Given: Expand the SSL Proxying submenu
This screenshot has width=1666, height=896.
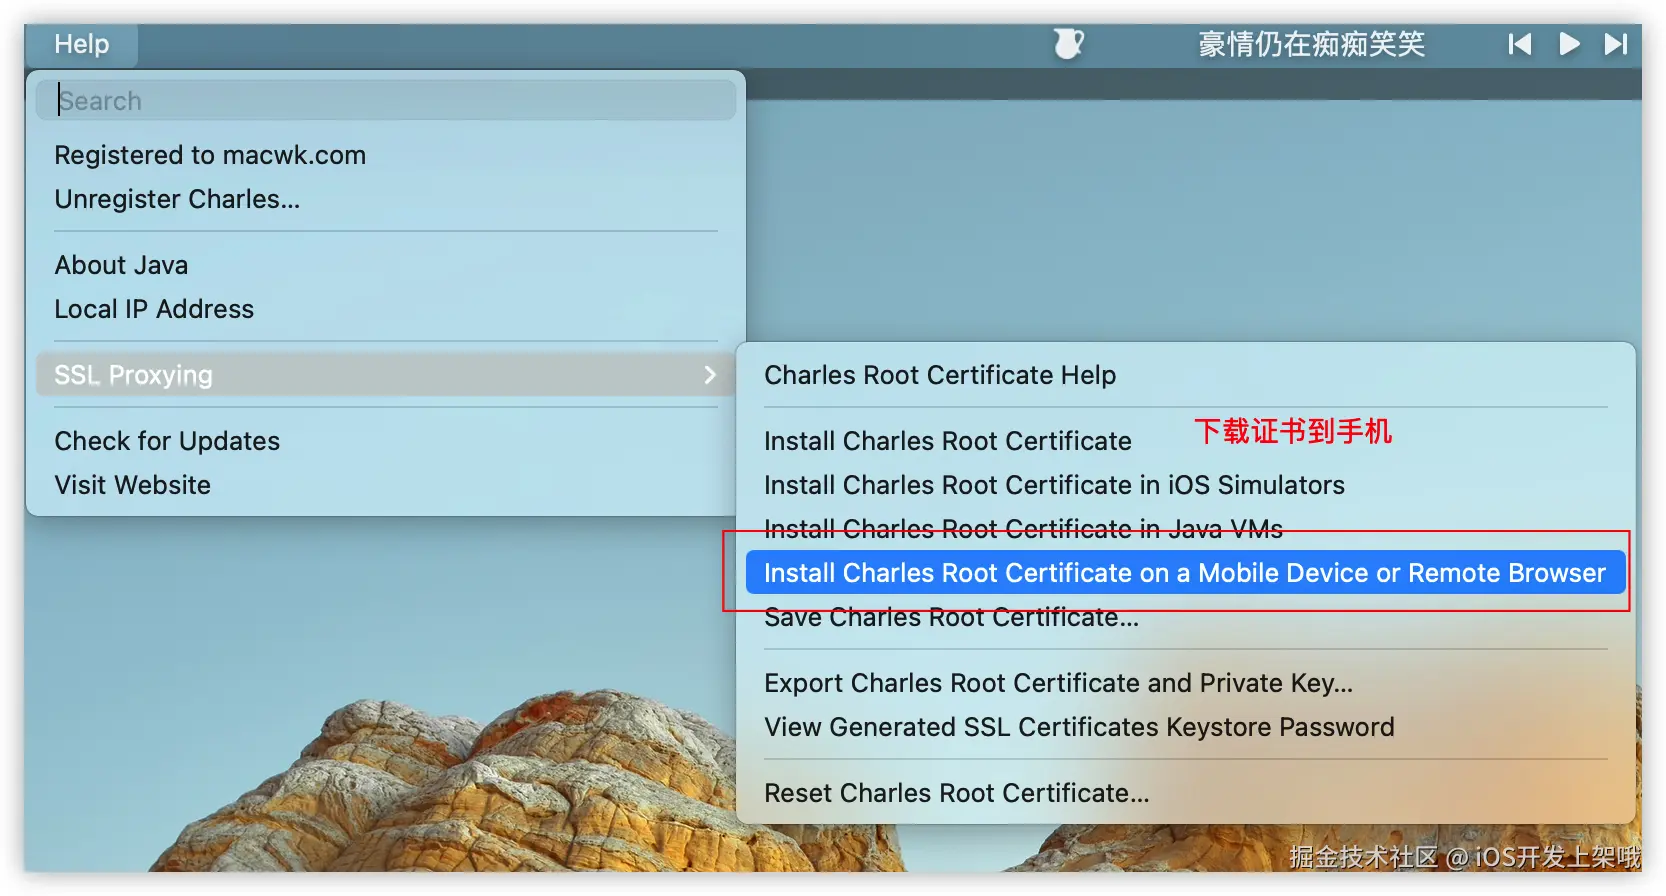Looking at the screenshot, I should [x=386, y=375].
